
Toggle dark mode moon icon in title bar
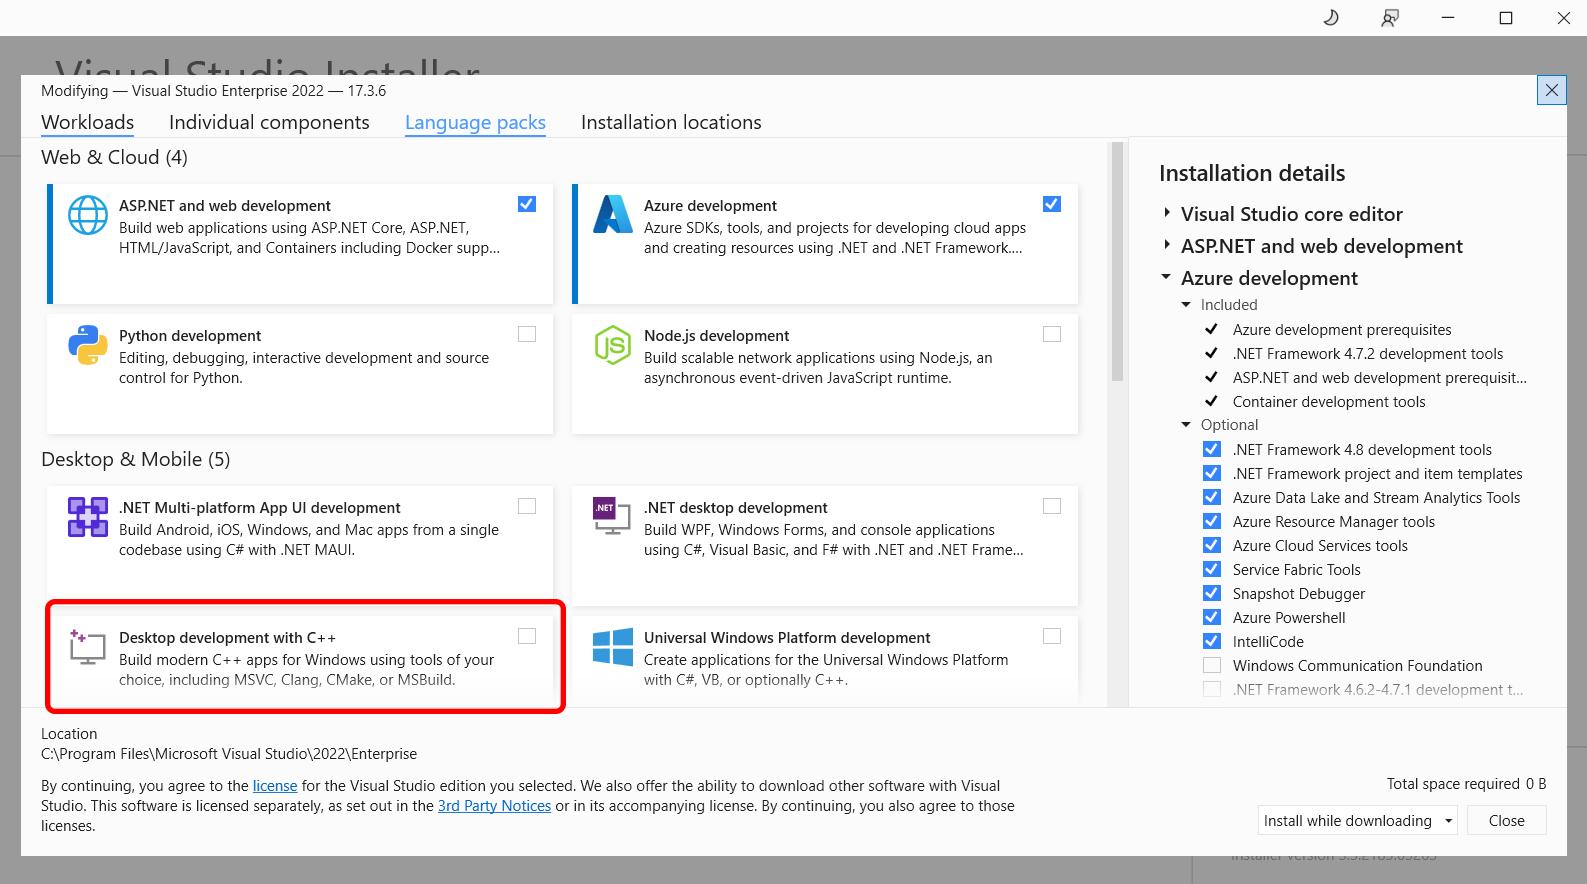pos(1331,18)
